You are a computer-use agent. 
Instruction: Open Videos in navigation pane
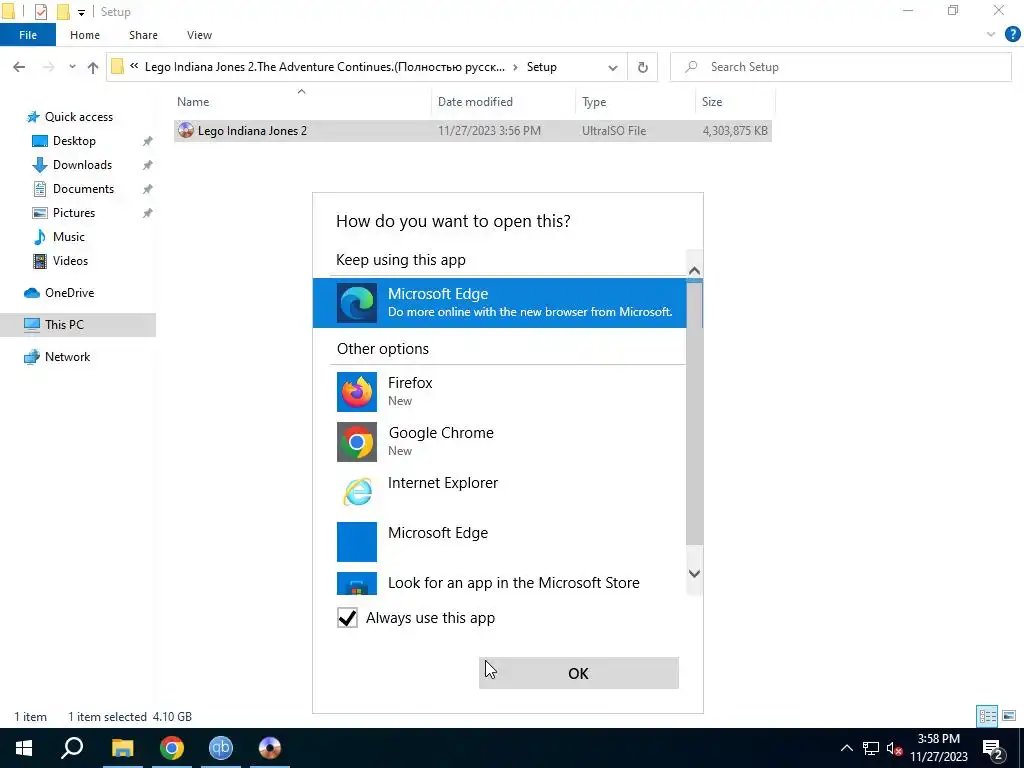(x=70, y=261)
